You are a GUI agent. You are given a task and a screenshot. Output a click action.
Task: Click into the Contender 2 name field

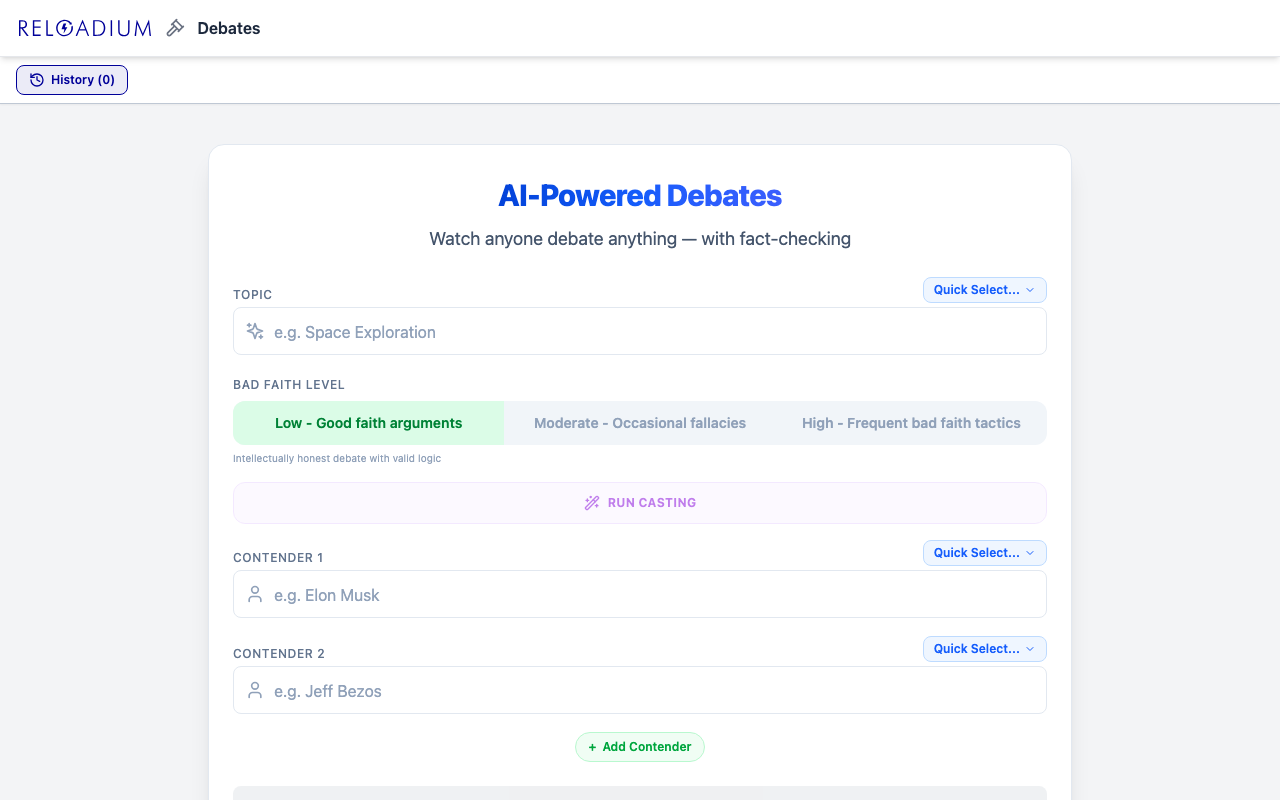click(650, 691)
